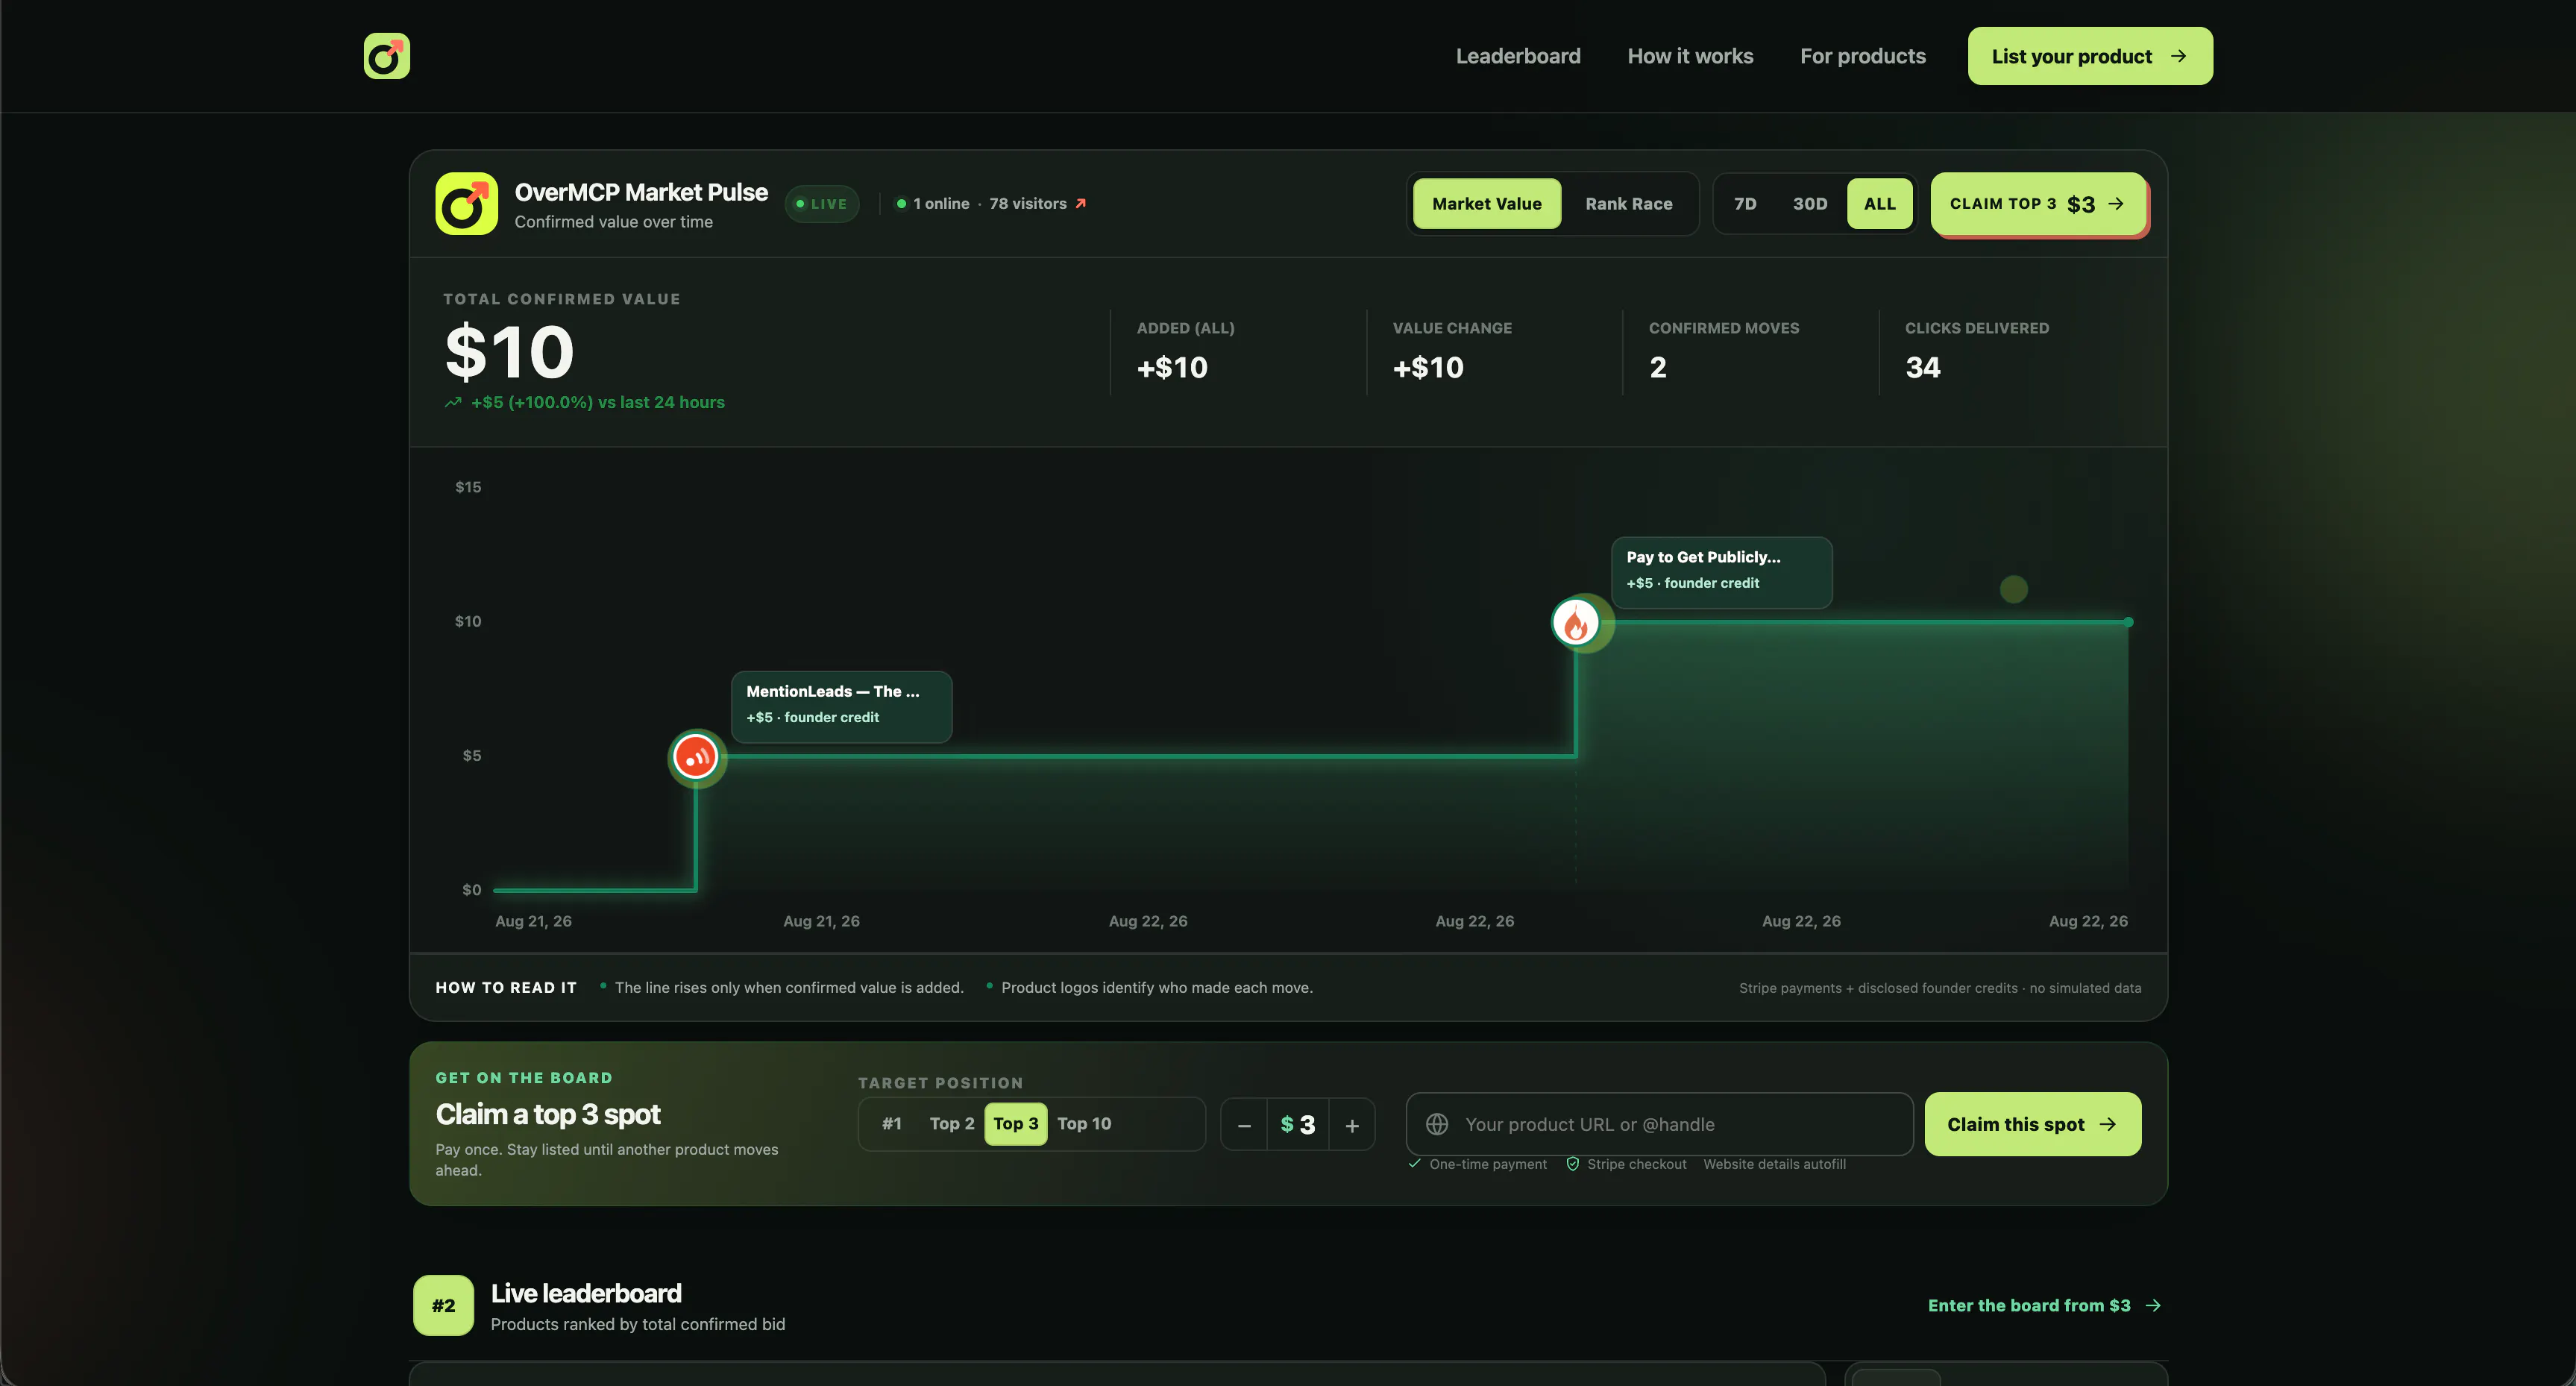Image resolution: width=2576 pixels, height=1386 pixels.
Task: Go to How it works
Action: click(1690, 56)
